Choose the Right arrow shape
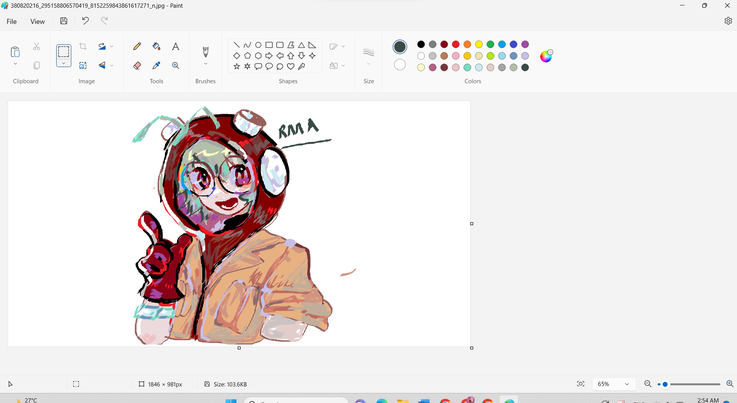 (x=269, y=55)
